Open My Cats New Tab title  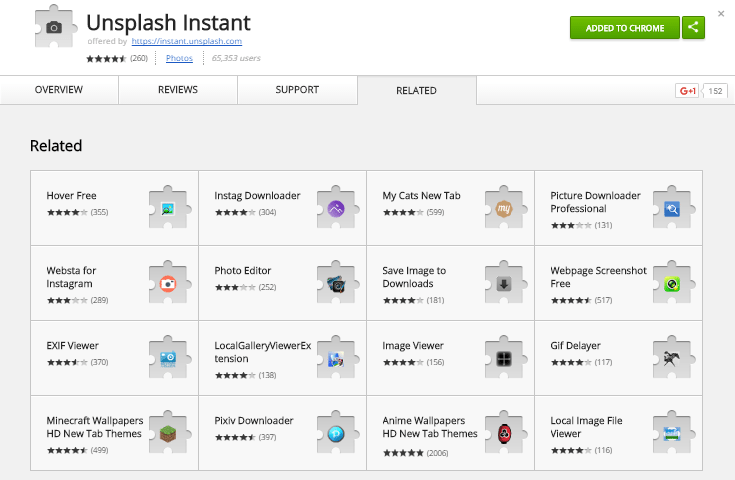click(x=421, y=195)
